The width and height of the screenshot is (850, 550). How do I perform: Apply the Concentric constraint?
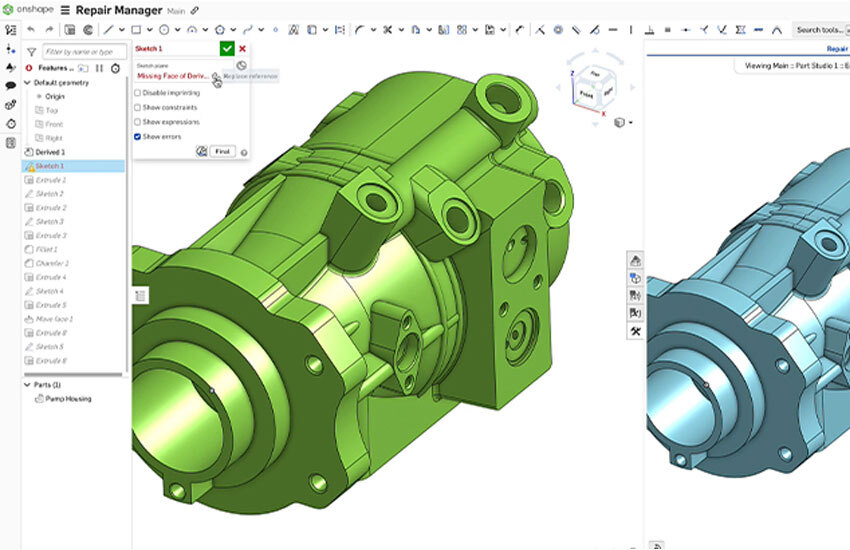coord(558,30)
